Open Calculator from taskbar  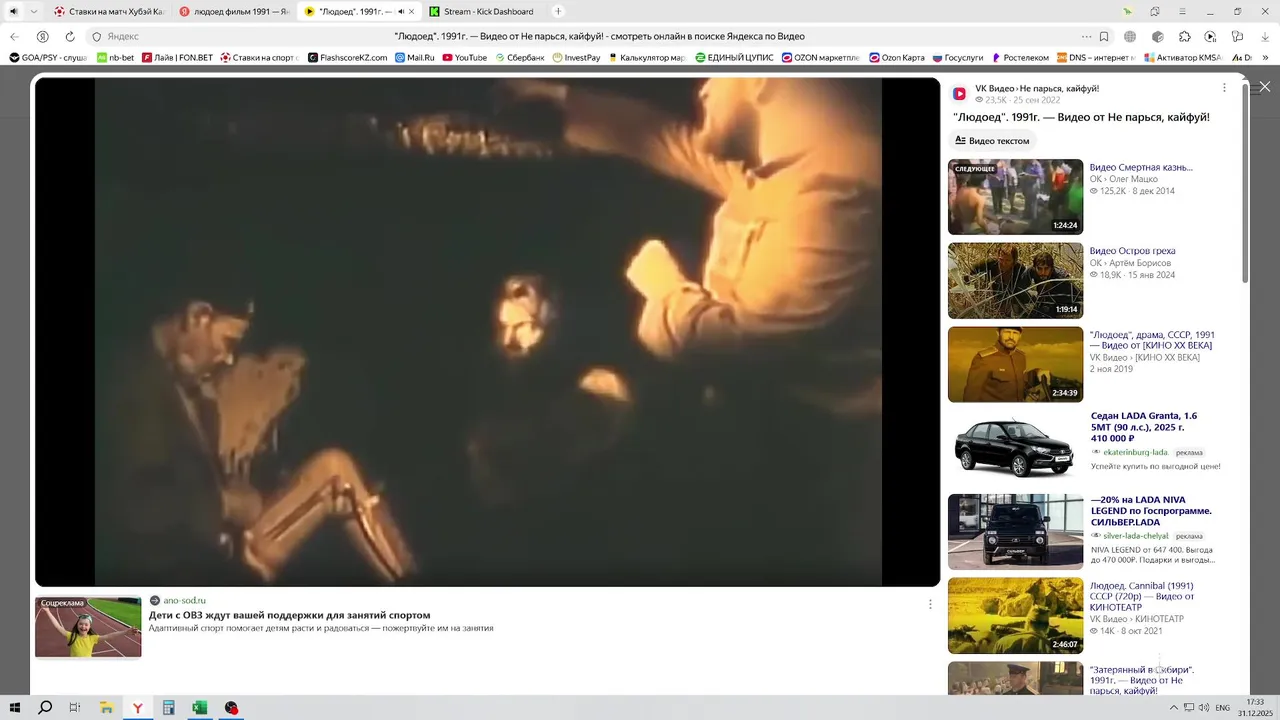click(168, 708)
